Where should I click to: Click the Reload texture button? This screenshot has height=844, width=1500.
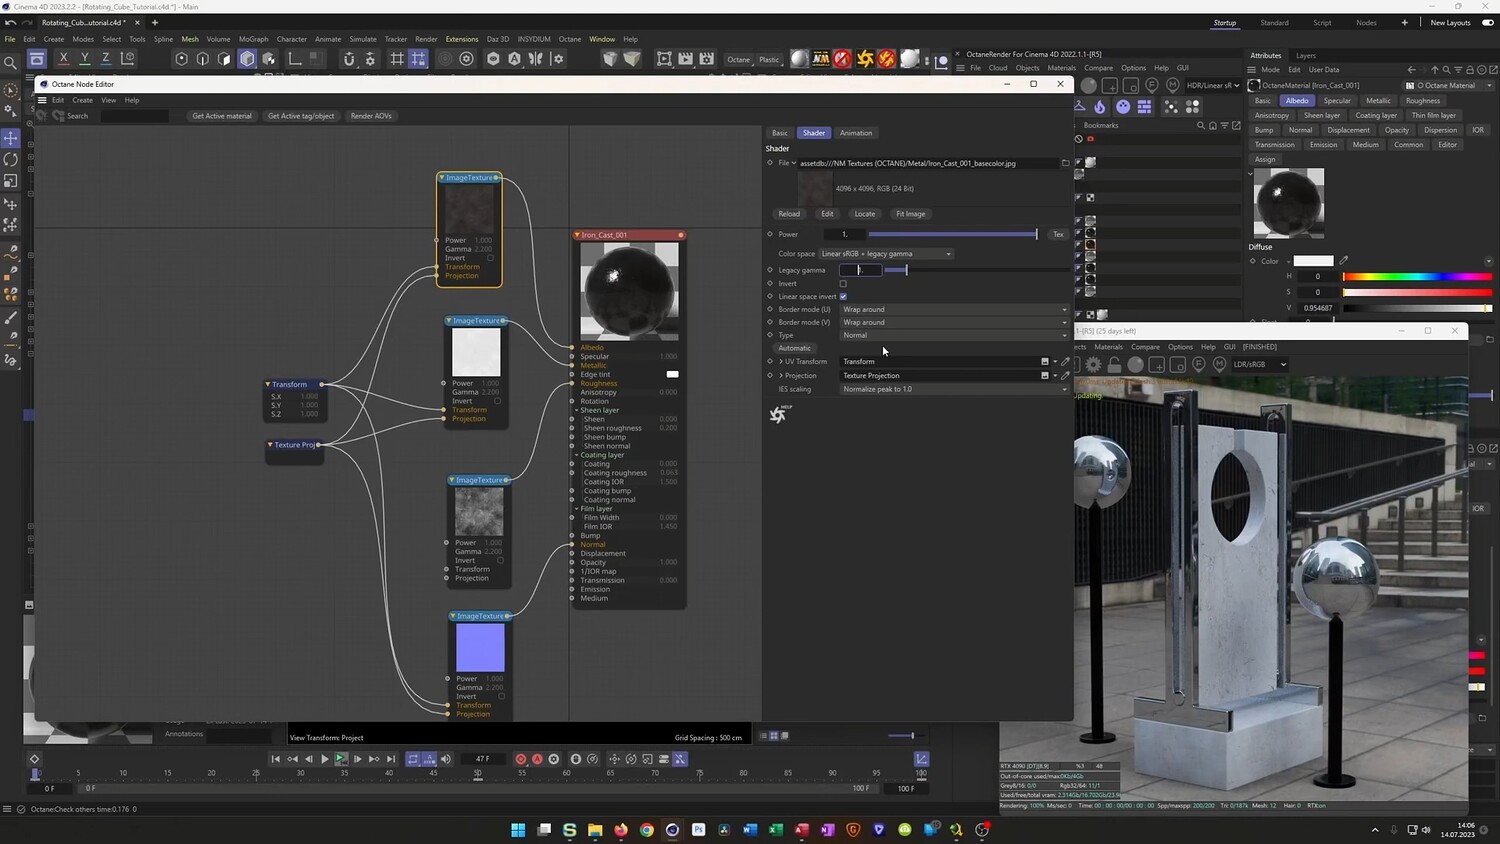789,214
